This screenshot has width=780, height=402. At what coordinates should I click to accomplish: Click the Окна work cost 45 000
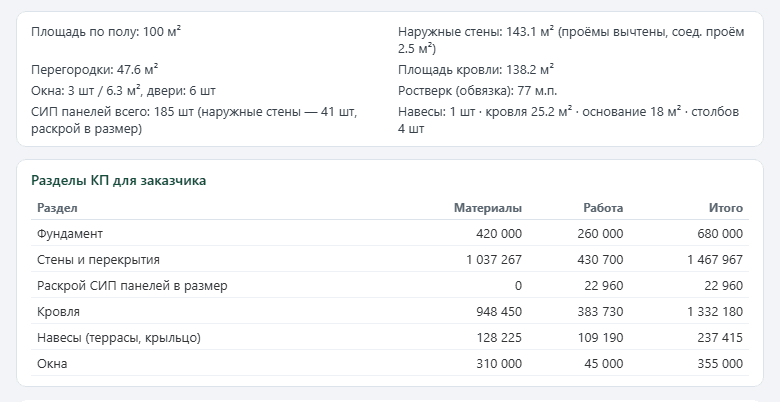tap(603, 363)
